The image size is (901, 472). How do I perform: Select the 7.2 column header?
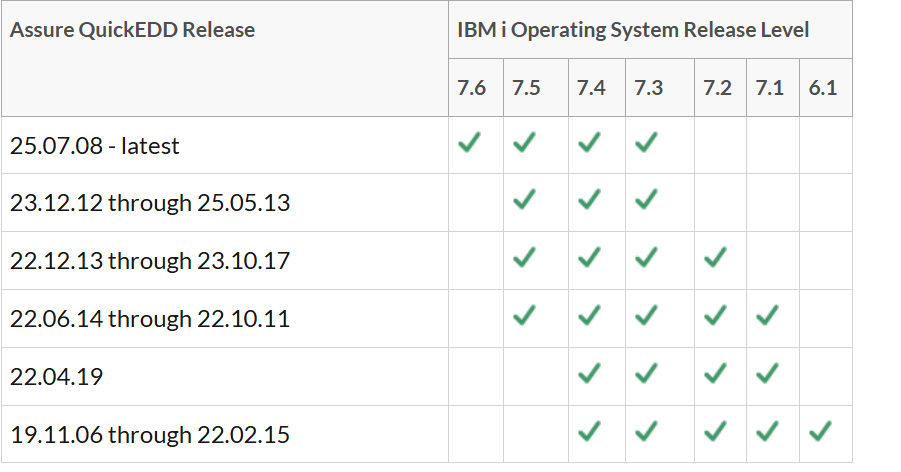click(x=717, y=88)
